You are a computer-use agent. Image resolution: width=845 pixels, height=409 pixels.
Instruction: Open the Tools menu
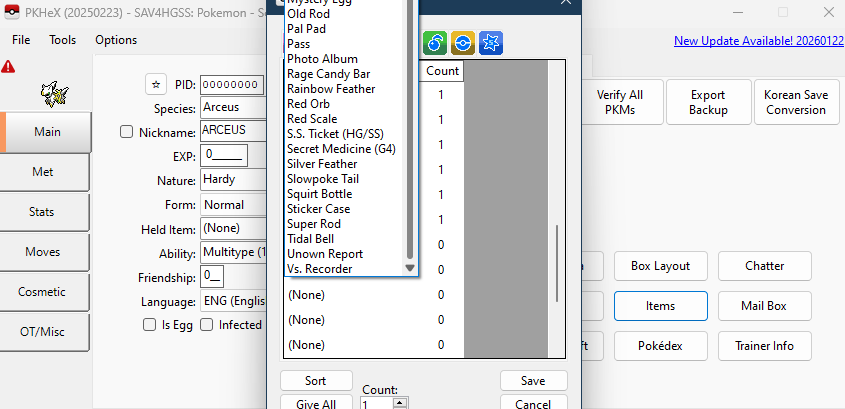click(x=63, y=40)
